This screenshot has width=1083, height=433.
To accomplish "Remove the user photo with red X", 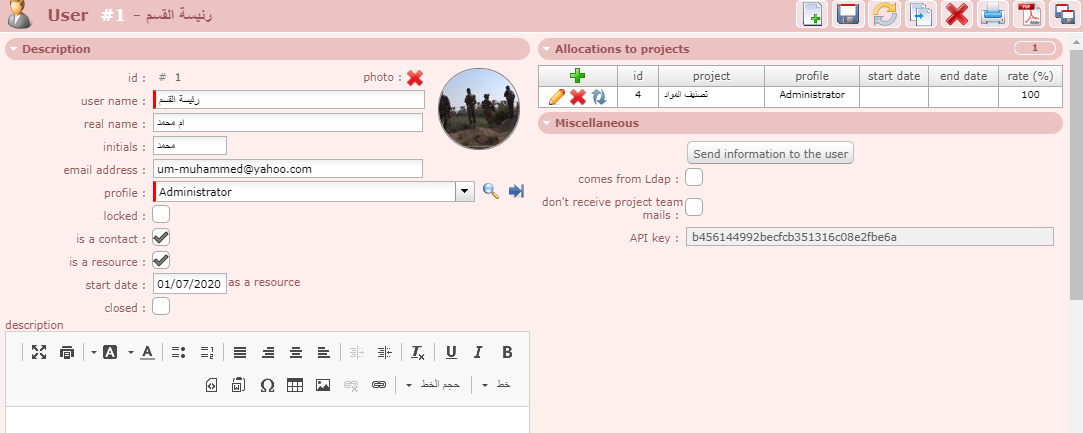I will point(414,78).
